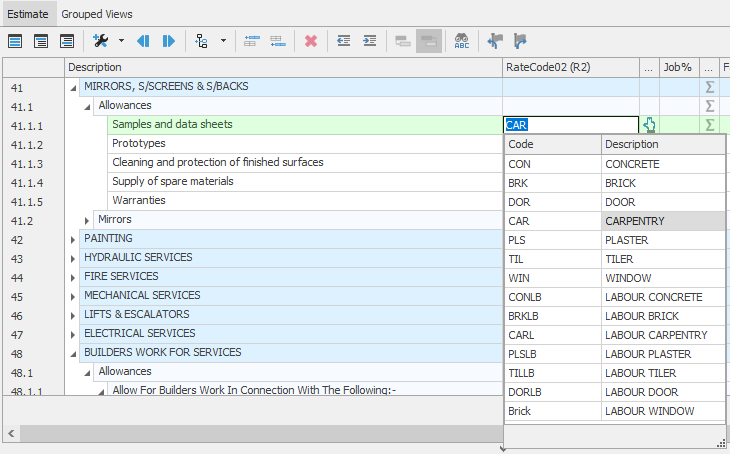Click the tree structure icon
Screen dimensions: 730x454
(201, 41)
